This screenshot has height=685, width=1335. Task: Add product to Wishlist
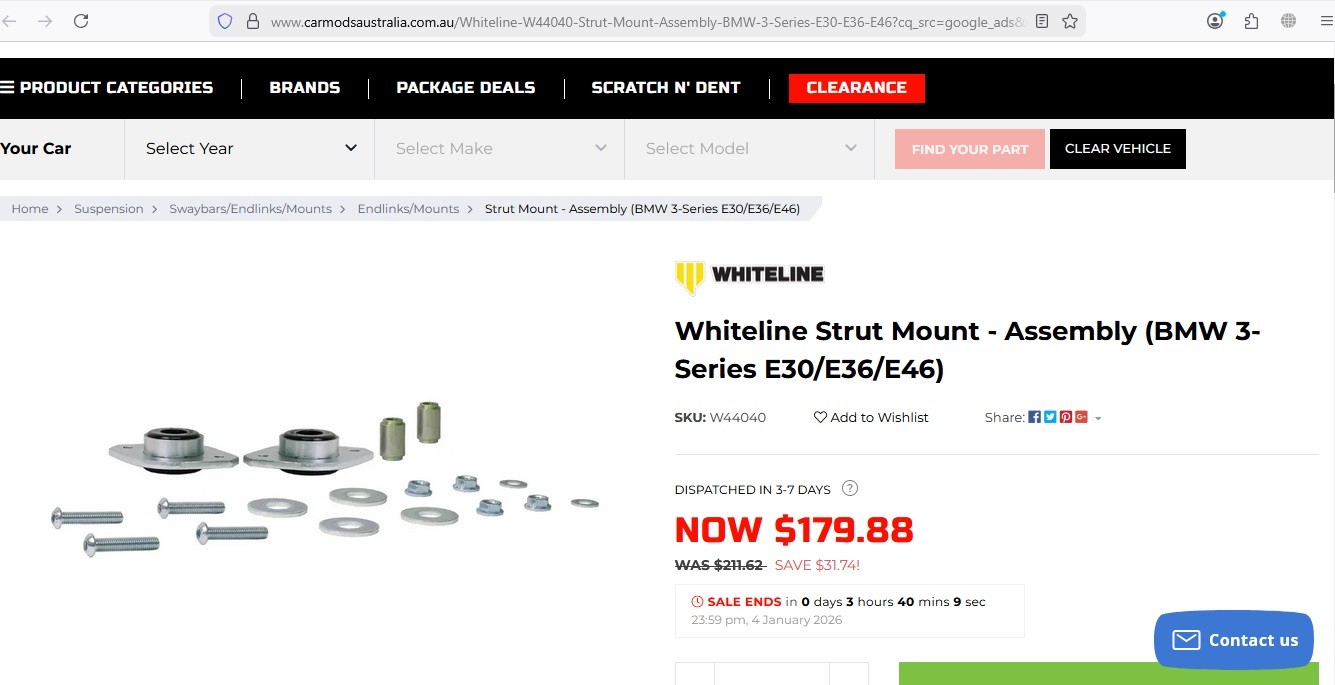click(x=871, y=417)
